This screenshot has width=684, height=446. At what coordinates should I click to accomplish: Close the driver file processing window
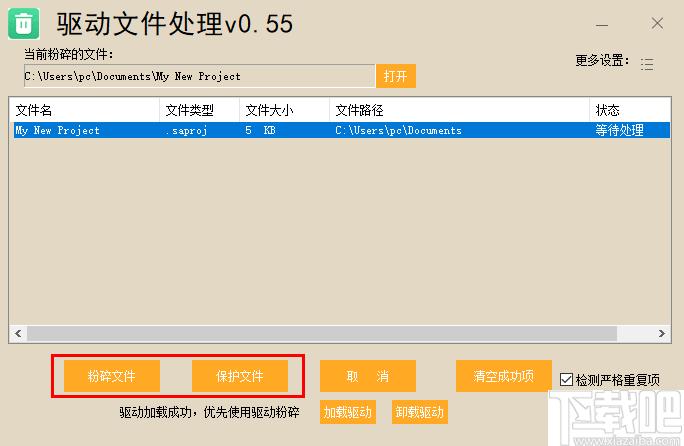coord(657,23)
